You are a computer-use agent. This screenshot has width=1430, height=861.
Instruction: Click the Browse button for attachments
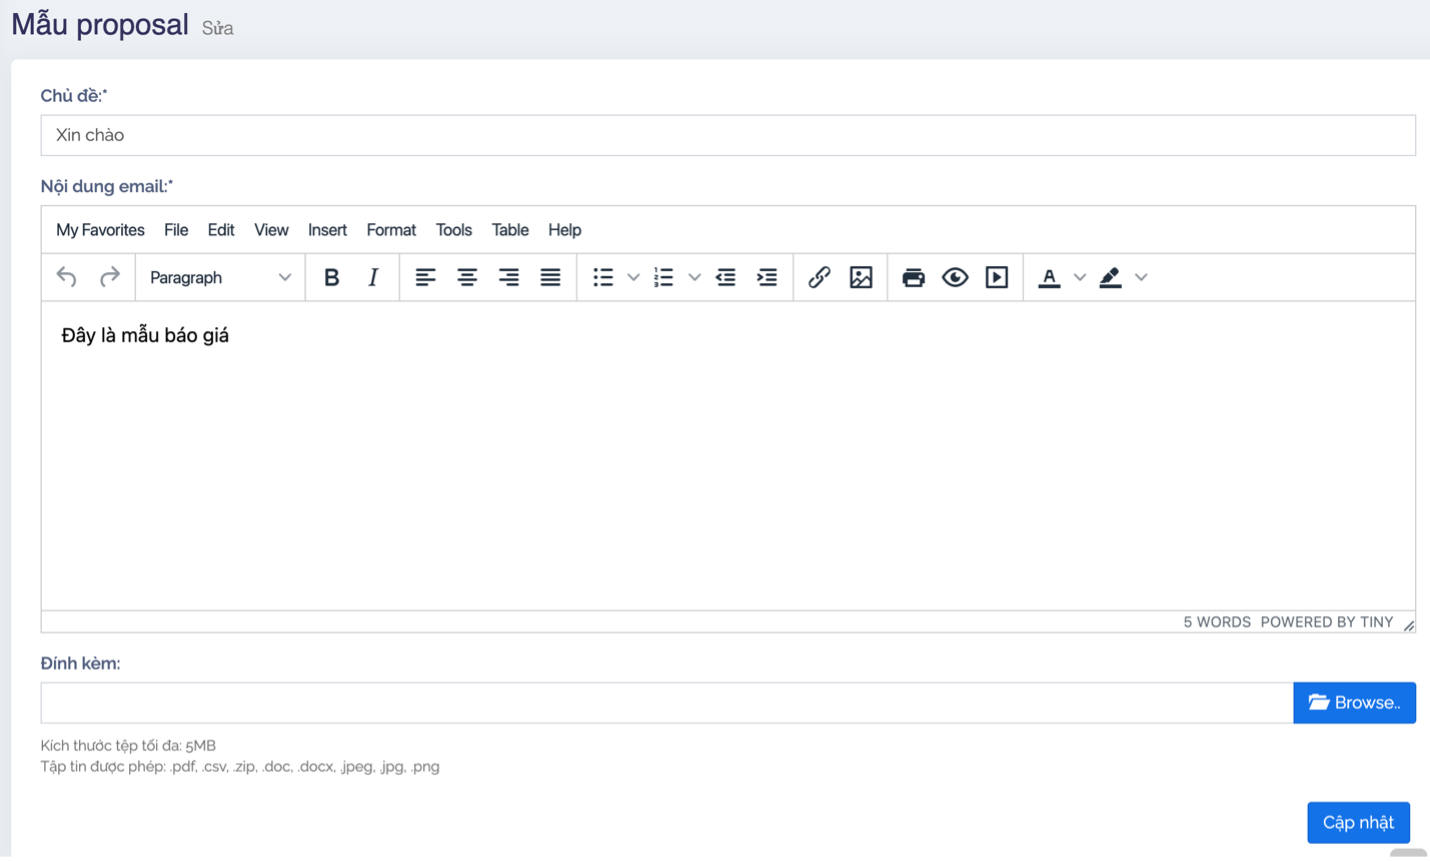[x=1354, y=703]
